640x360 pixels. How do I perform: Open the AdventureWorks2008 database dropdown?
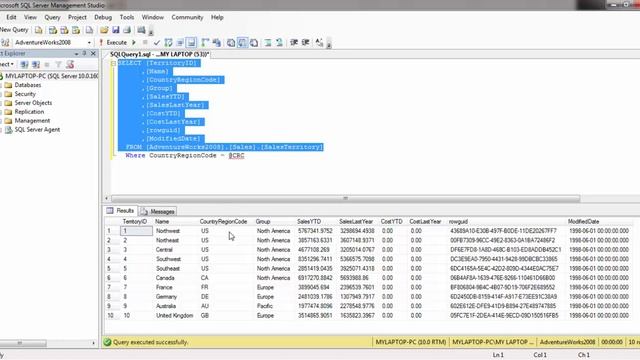coord(89,42)
